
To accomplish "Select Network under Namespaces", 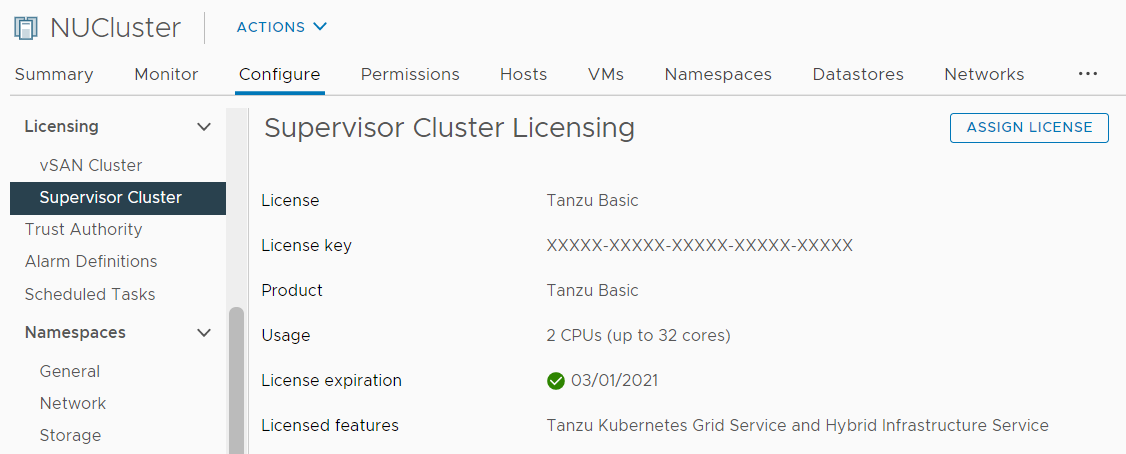I will click(73, 403).
